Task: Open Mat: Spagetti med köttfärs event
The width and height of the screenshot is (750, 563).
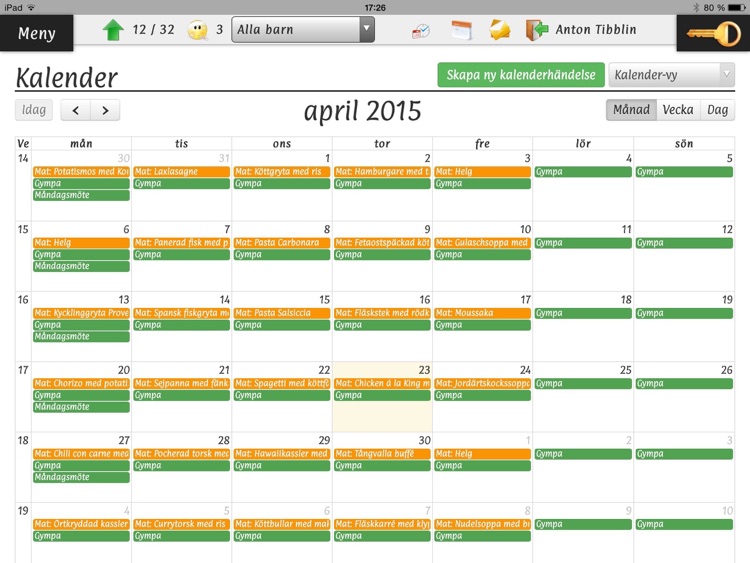Action: click(282, 383)
